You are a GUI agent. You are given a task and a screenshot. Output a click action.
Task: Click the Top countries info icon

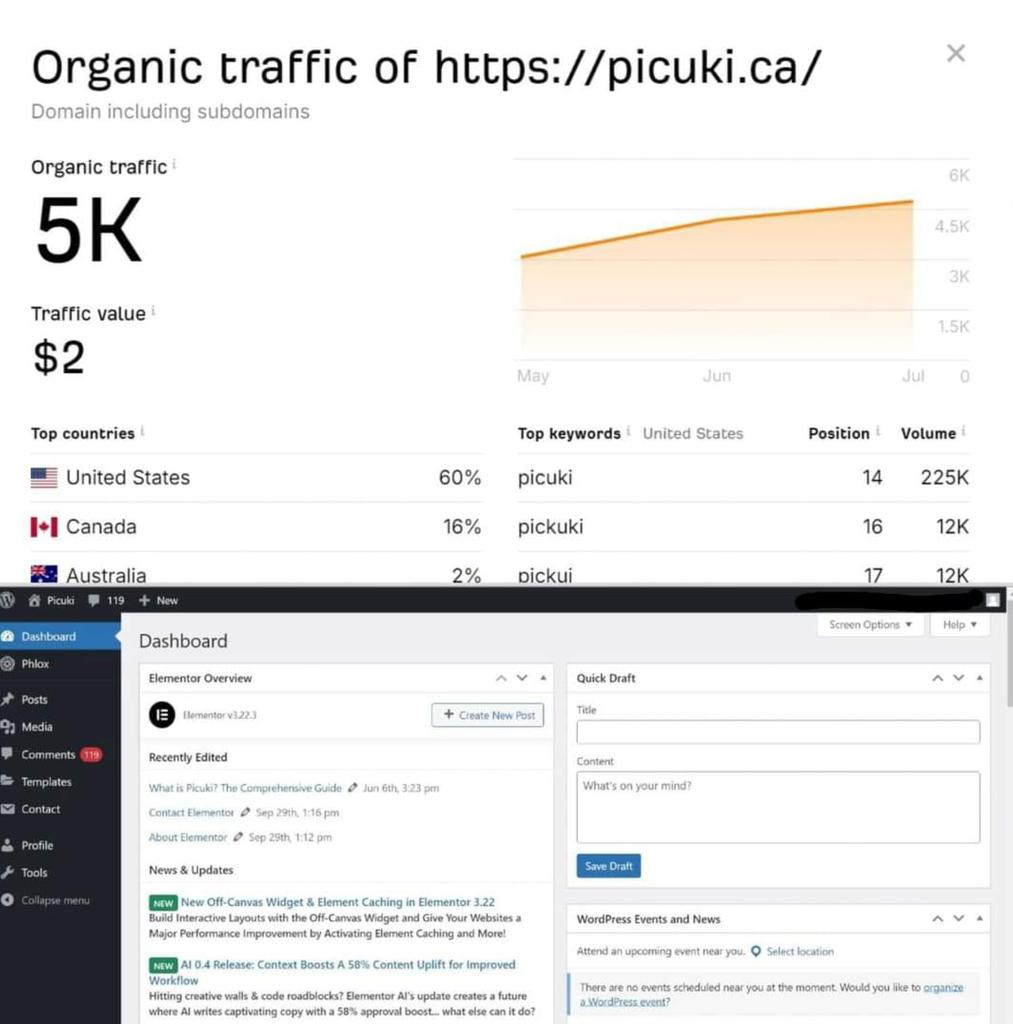[x=142, y=431]
